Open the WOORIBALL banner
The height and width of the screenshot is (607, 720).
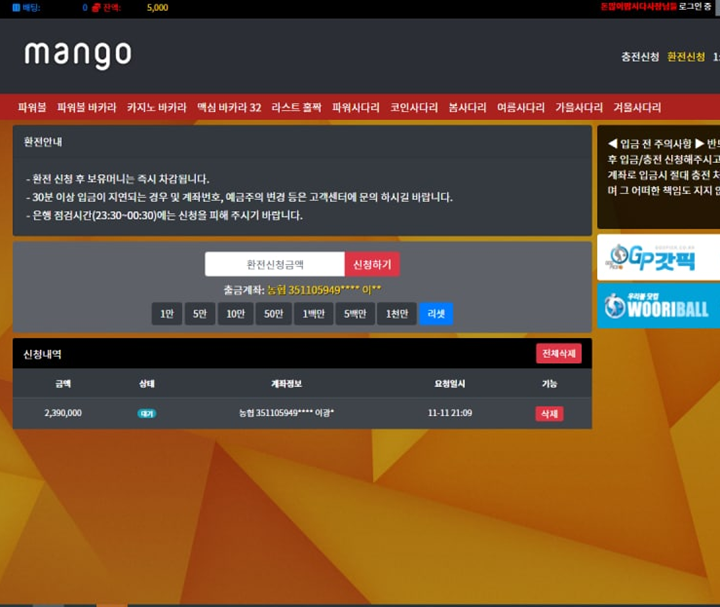tap(658, 306)
